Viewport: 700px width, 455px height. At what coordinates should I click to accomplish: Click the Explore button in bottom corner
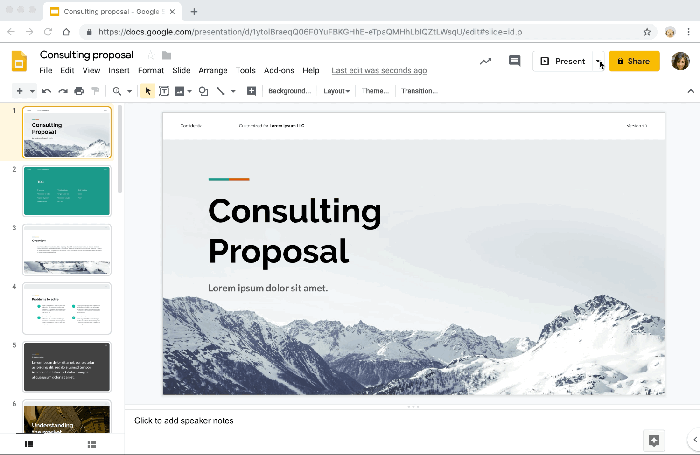click(x=654, y=440)
